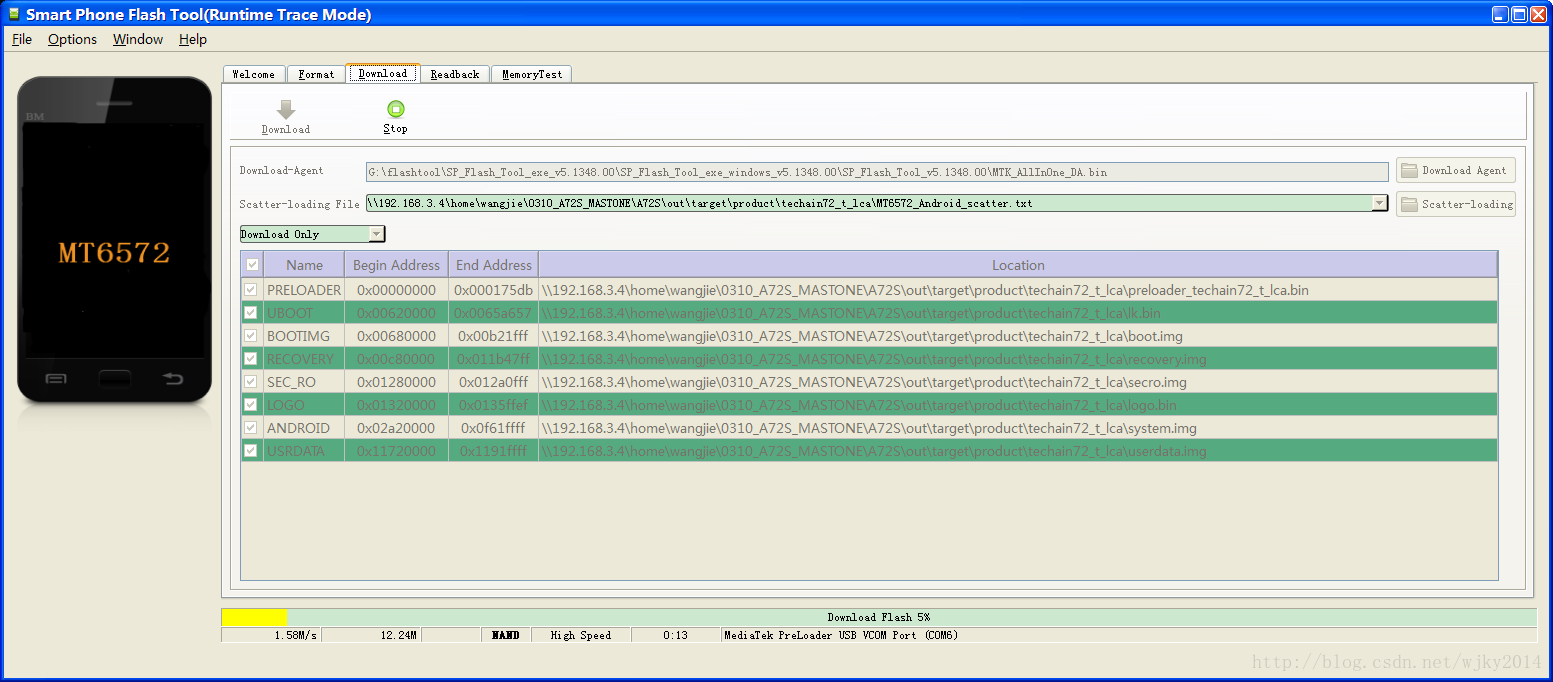1553x682 pixels.
Task: Open the File menu
Action: 22,39
